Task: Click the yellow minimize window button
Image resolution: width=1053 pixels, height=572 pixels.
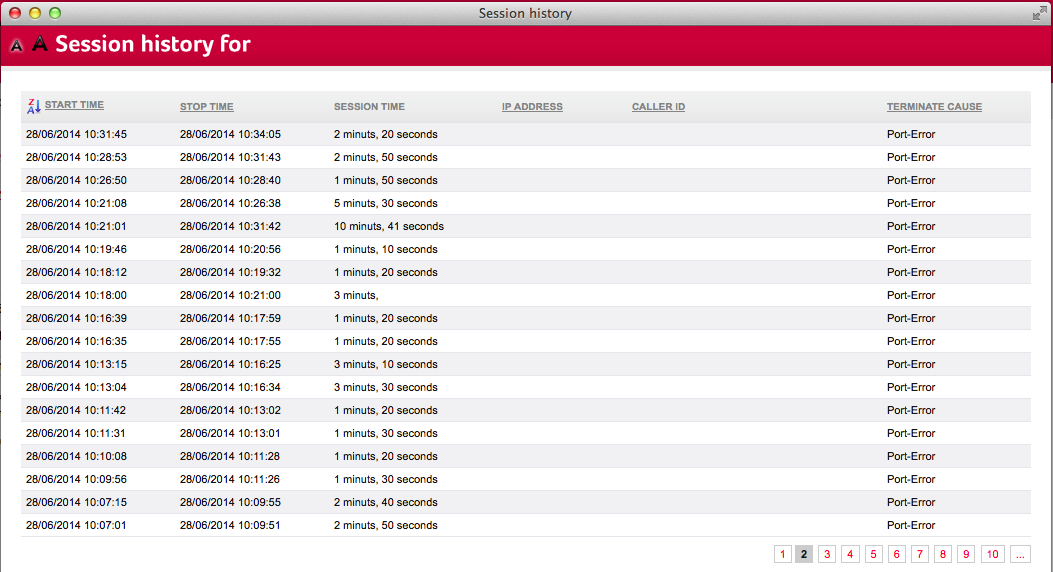Action: point(35,13)
